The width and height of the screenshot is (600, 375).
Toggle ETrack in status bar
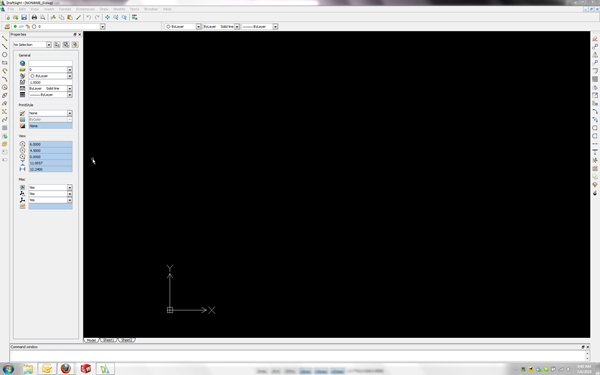tap(337, 371)
